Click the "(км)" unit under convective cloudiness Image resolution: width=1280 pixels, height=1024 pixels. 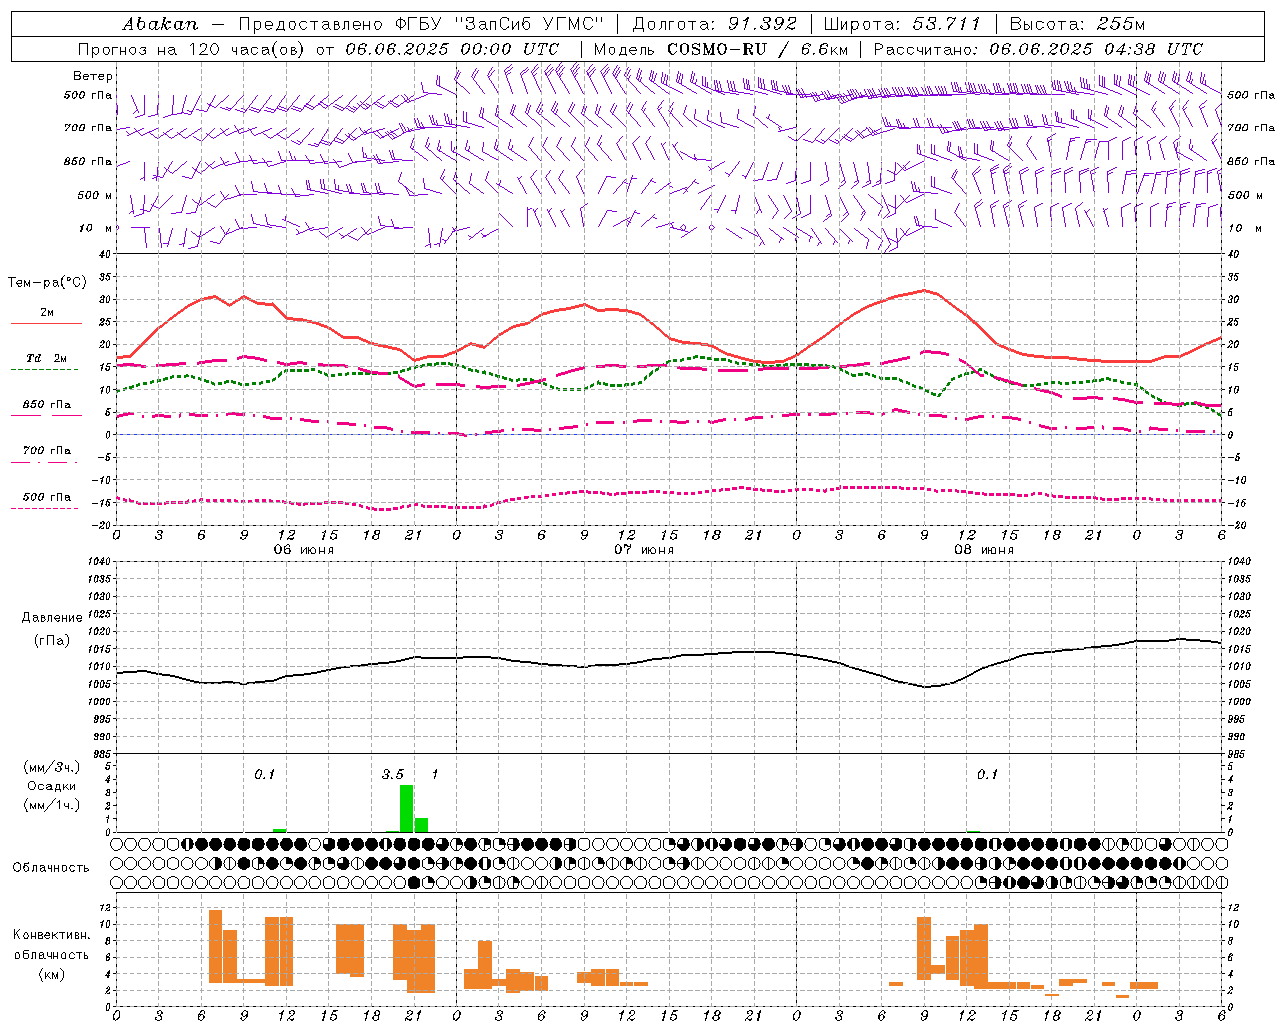[51, 974]
